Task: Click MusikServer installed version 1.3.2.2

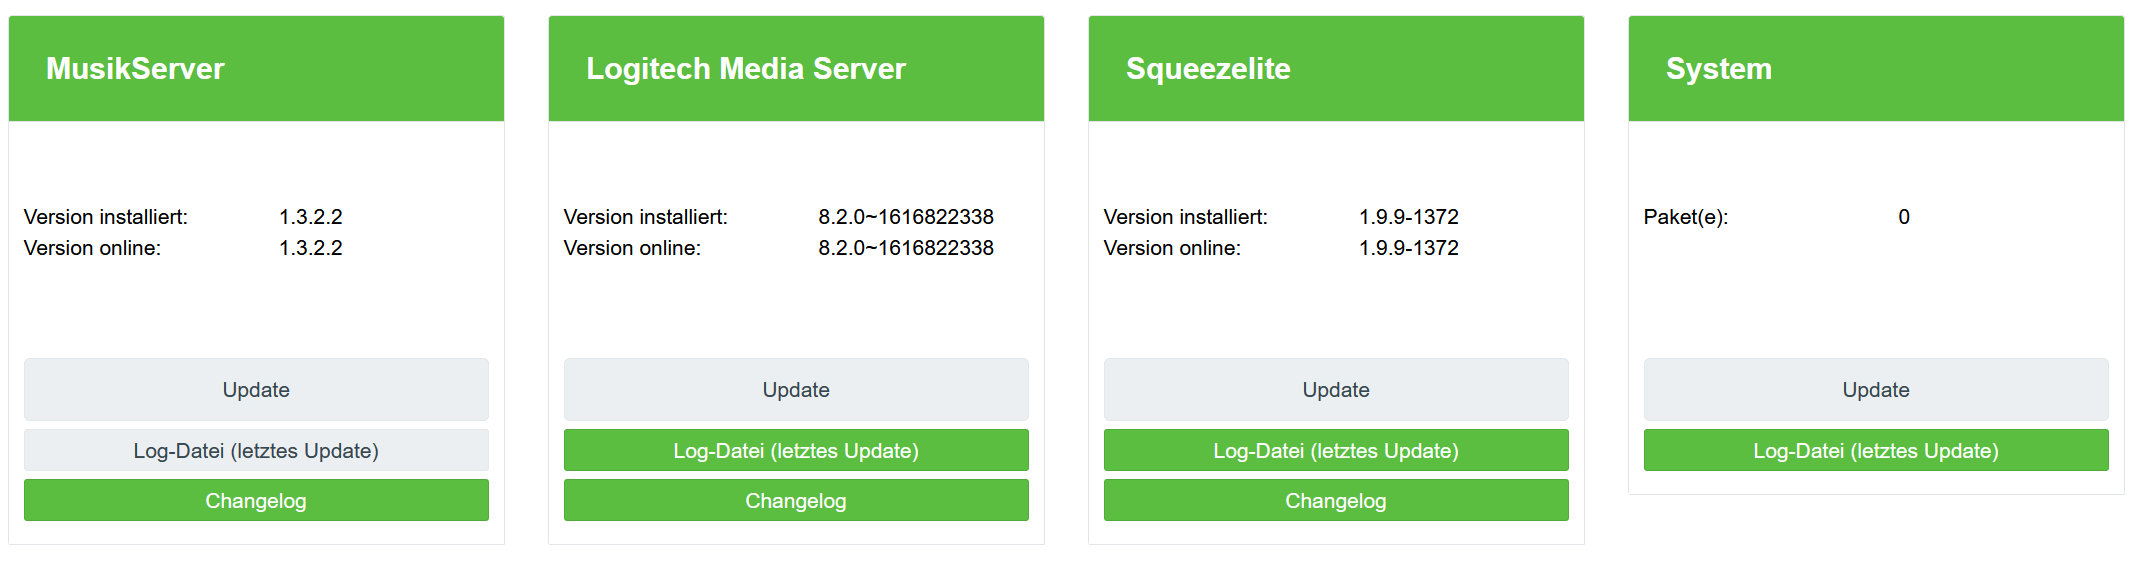Action: click(310, 217)
